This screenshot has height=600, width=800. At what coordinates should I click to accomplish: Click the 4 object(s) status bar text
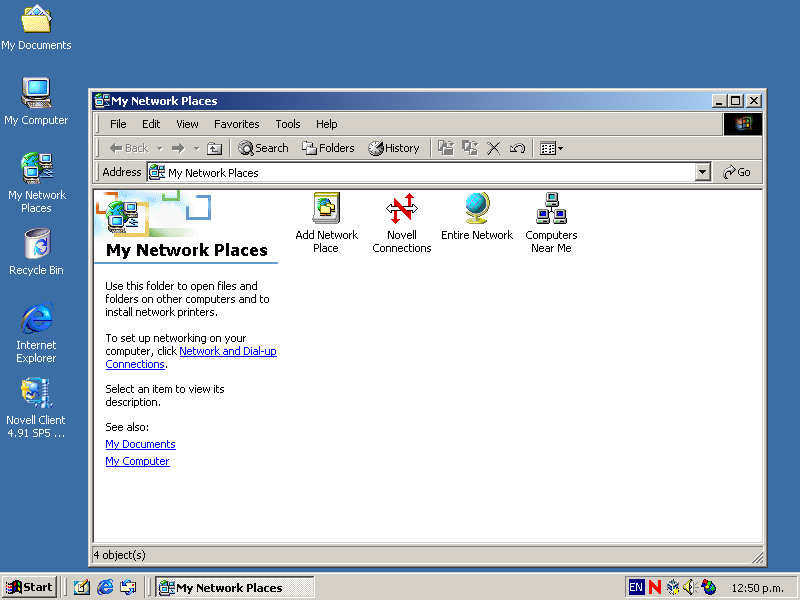pyautogui.click(x=119, y=555)
